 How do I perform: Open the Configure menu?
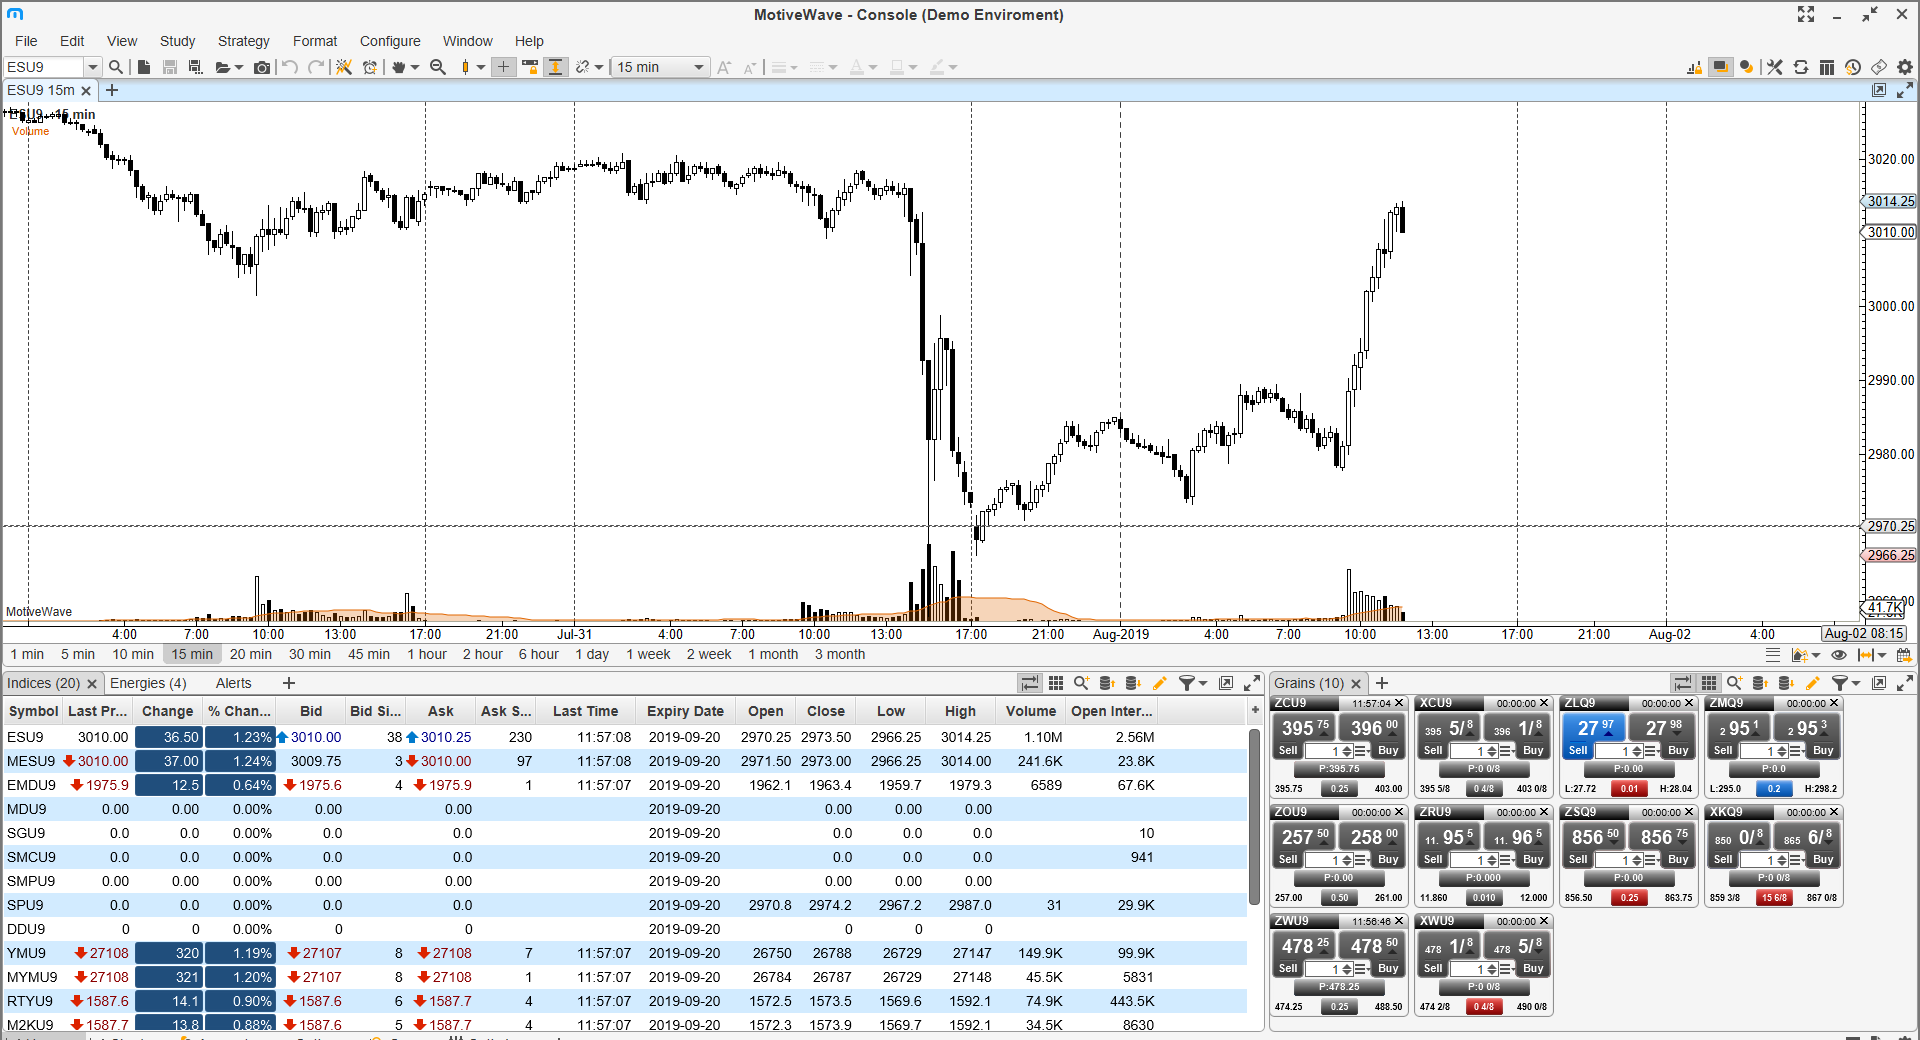390,41
